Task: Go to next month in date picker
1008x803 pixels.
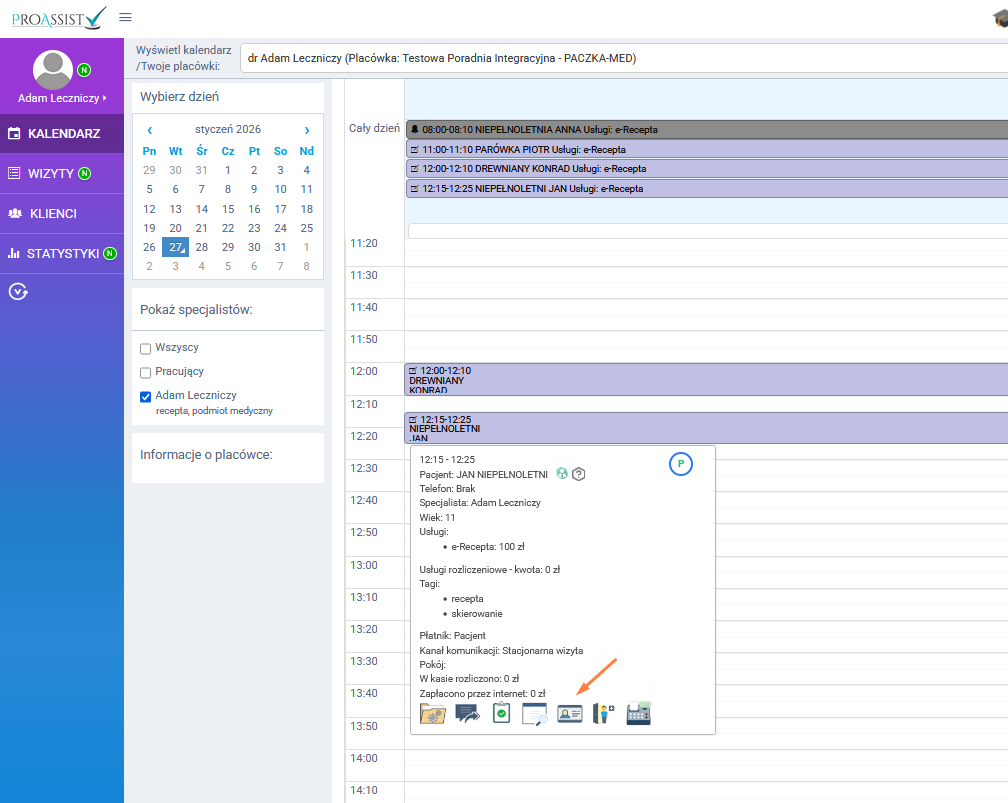Action: pyautogui.click(x=306, y=130)
